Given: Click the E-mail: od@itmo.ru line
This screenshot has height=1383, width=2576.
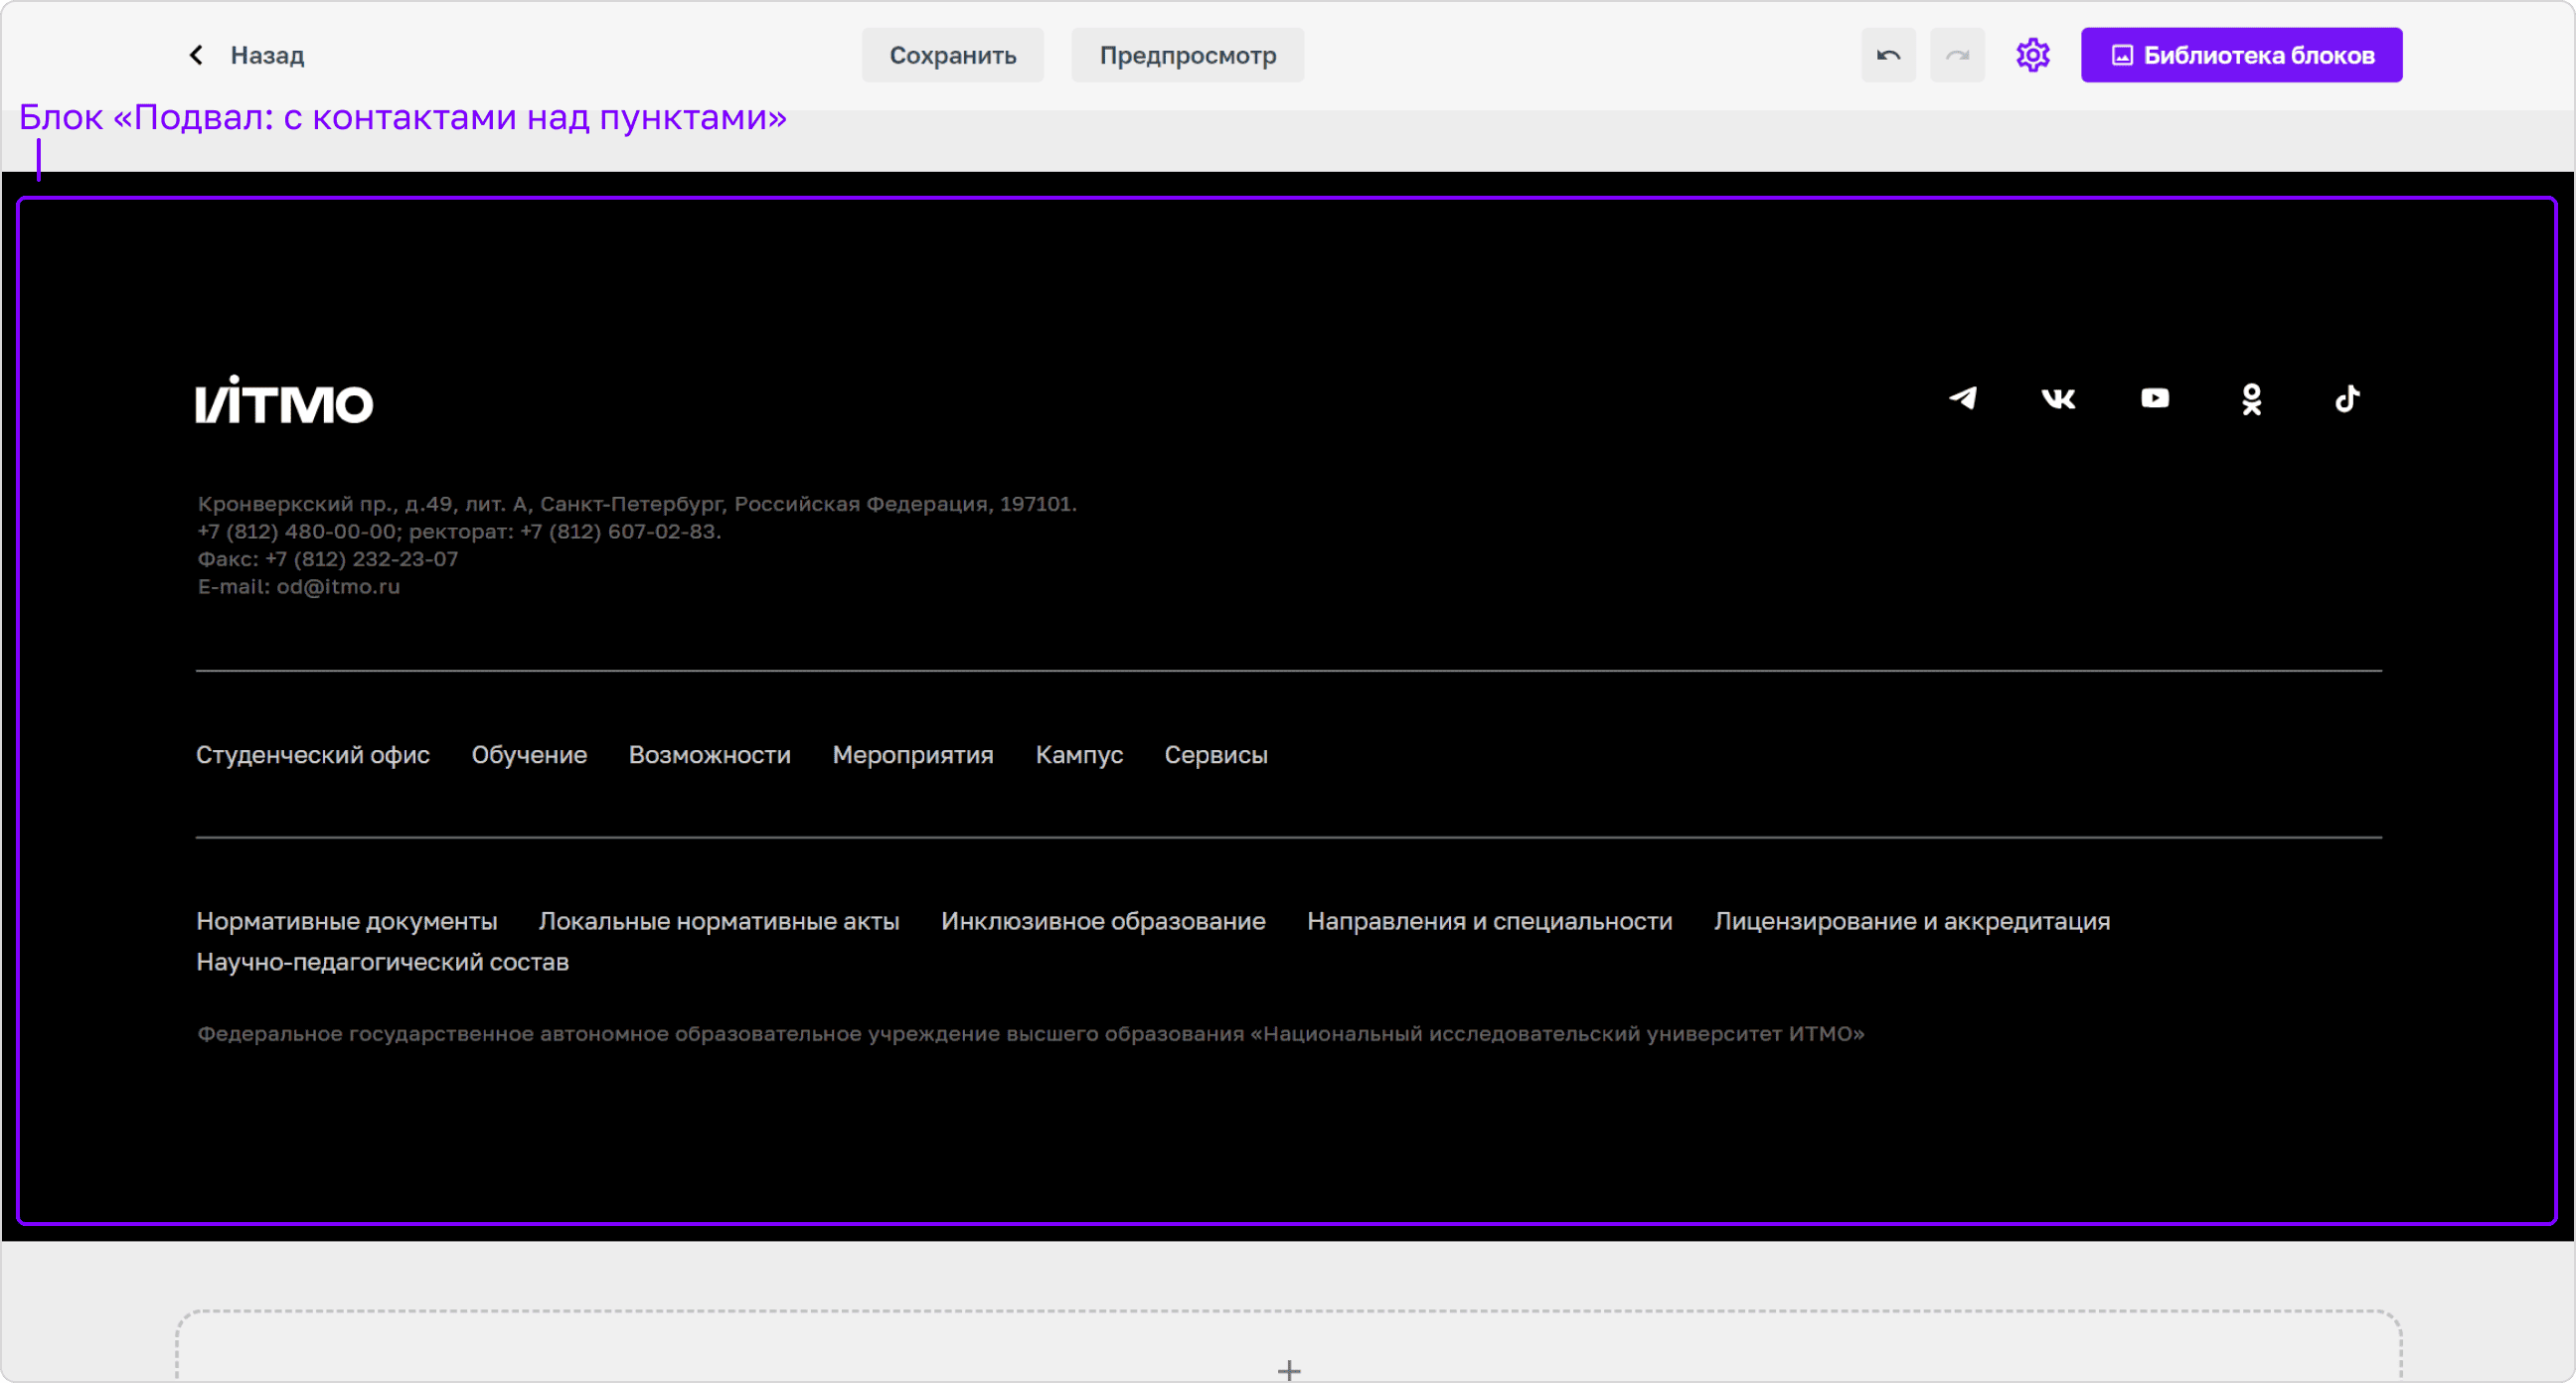Looking at the screenshot, I should (299, 587).
